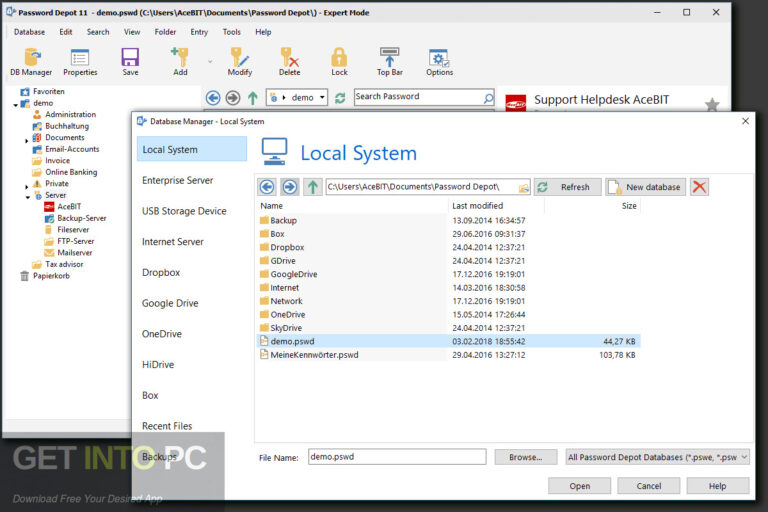Click the Open button
The image size is (768, 512).
click(579, 486)
